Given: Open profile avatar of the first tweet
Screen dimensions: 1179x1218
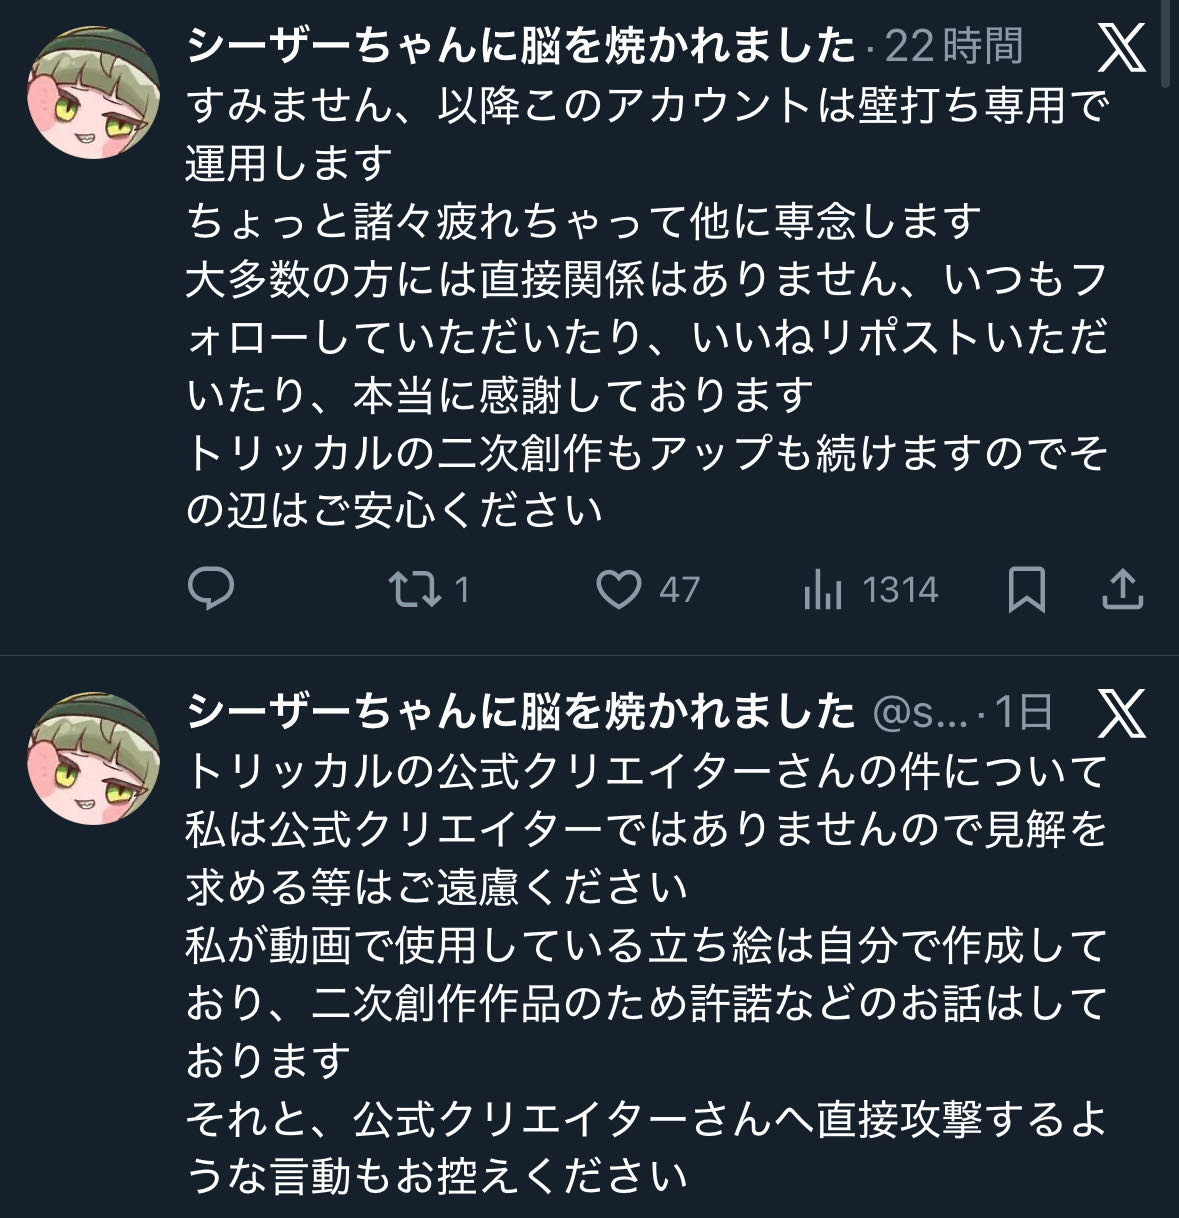Looking at the screenshot, I should click(x=93, y=94).
